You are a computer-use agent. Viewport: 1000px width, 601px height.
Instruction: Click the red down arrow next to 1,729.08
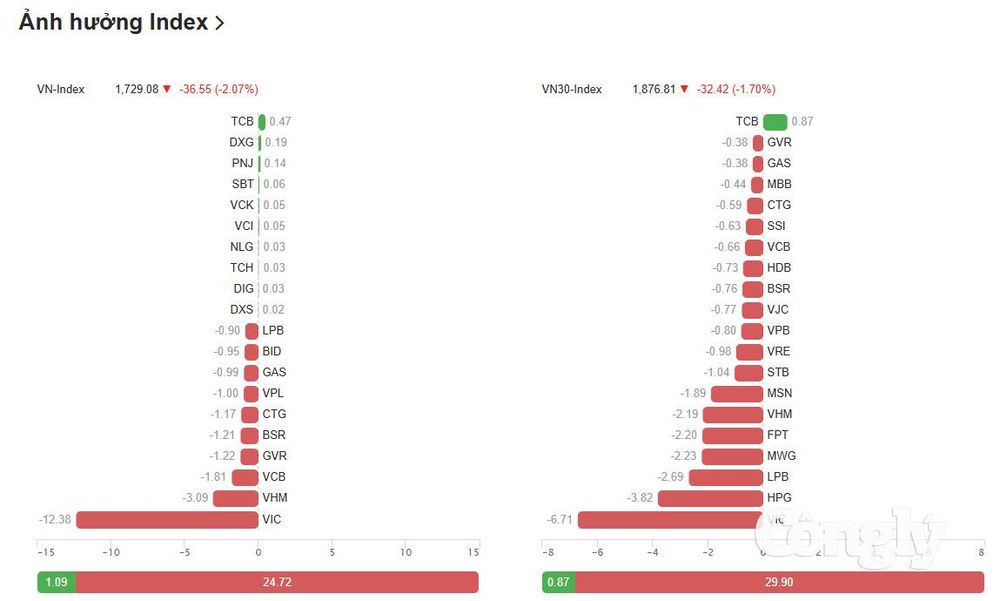tap(167, 89)
